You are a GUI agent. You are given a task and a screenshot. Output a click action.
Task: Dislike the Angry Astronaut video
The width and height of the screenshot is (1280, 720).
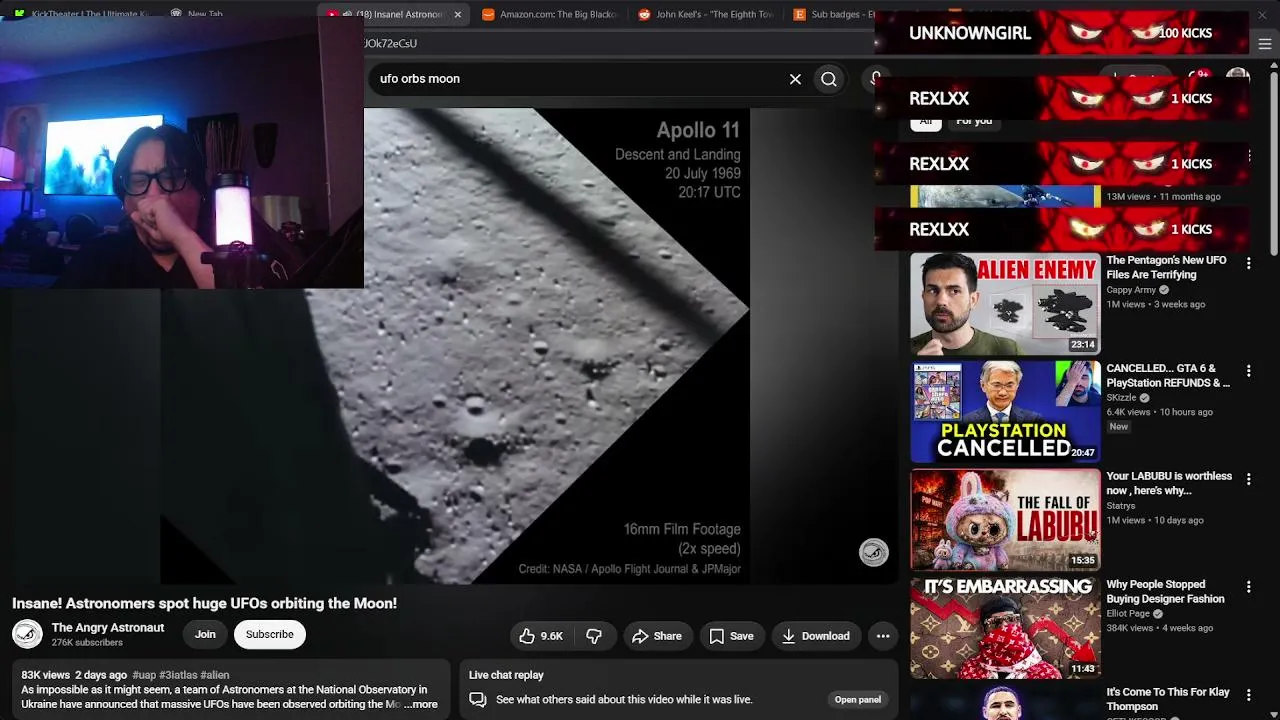point(594,636)
